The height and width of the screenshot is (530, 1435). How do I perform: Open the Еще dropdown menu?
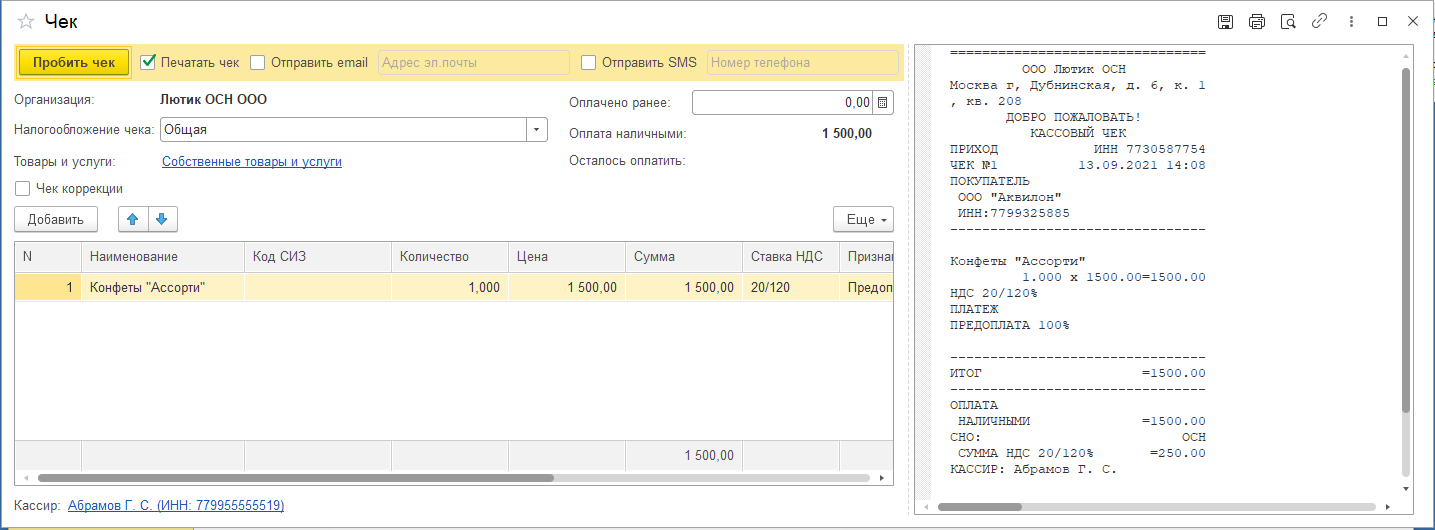tap(863, 219)
